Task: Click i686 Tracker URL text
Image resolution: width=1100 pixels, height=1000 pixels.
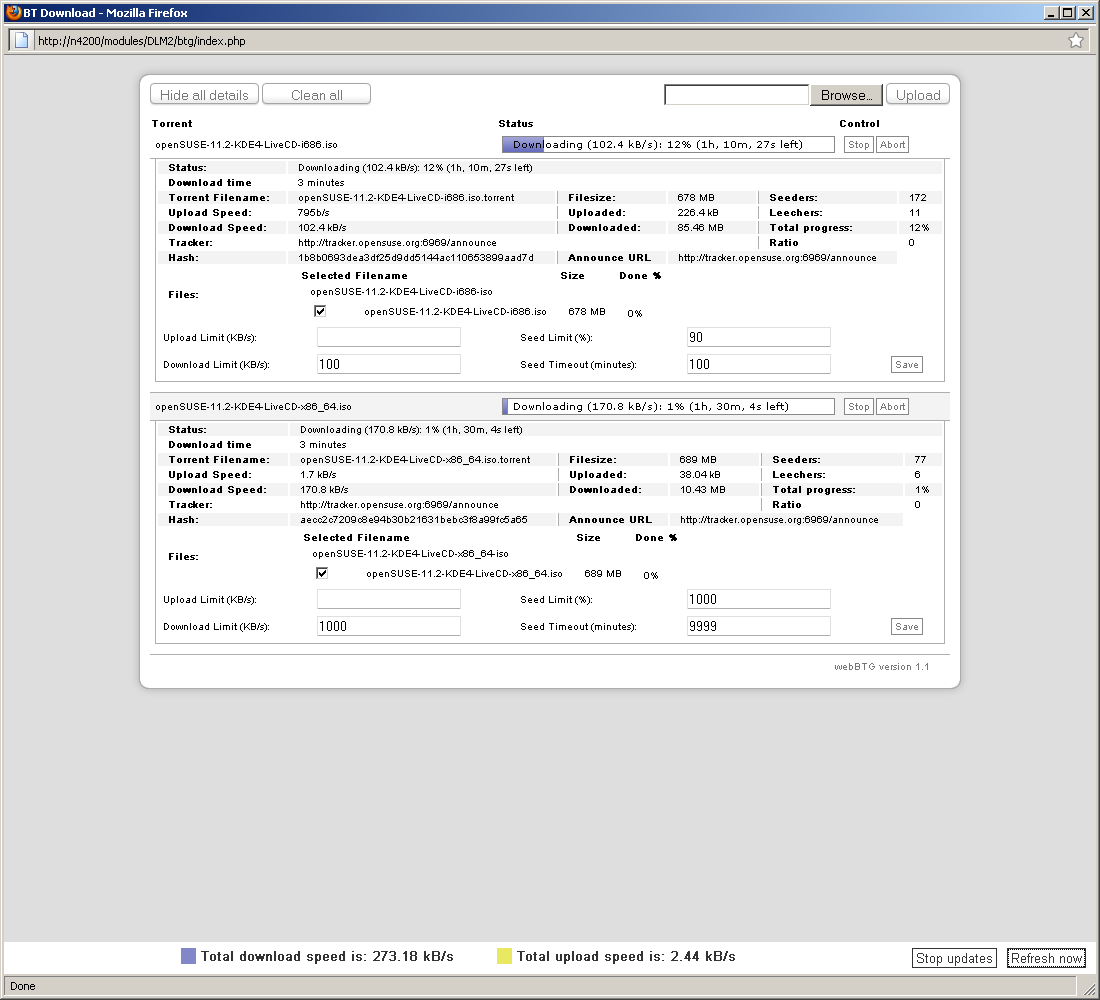Action: point(397,243)
